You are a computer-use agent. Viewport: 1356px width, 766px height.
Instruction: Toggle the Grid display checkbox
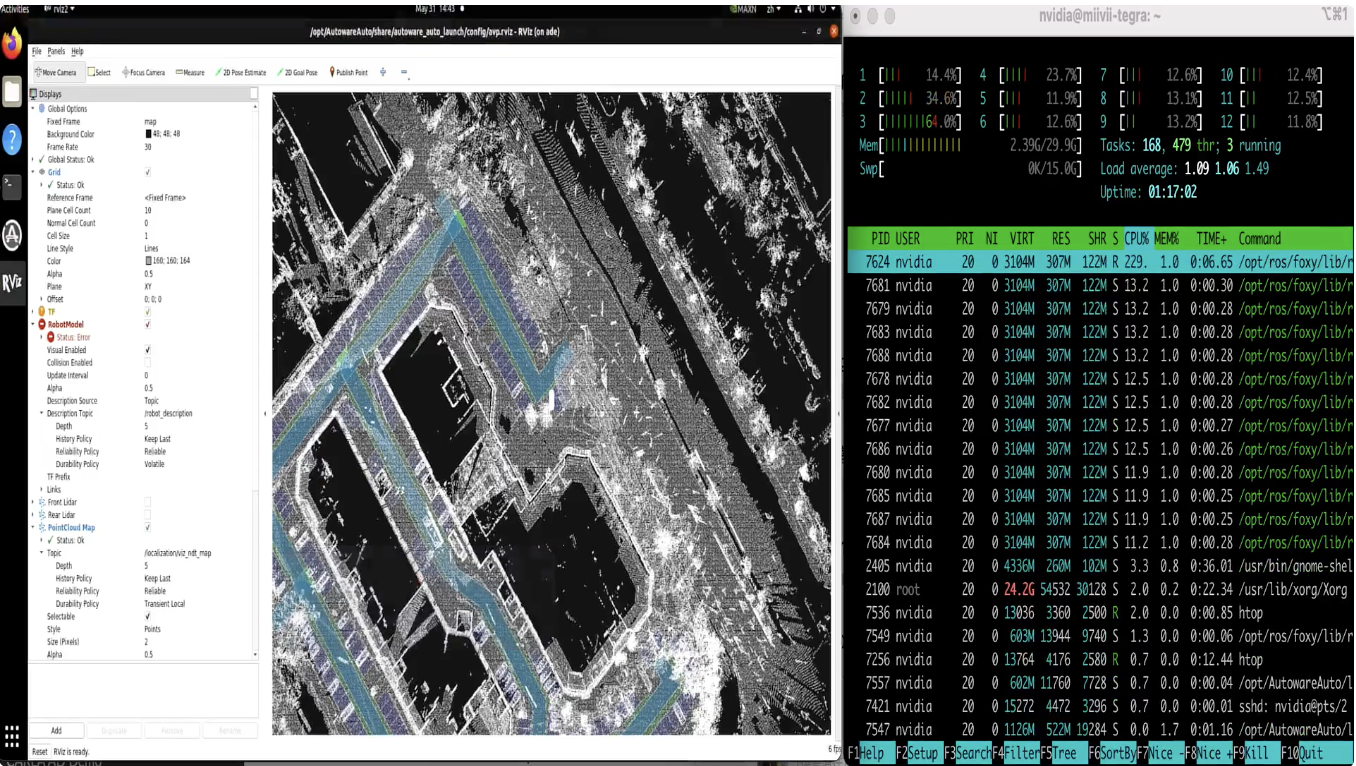(x=148, y=172)
